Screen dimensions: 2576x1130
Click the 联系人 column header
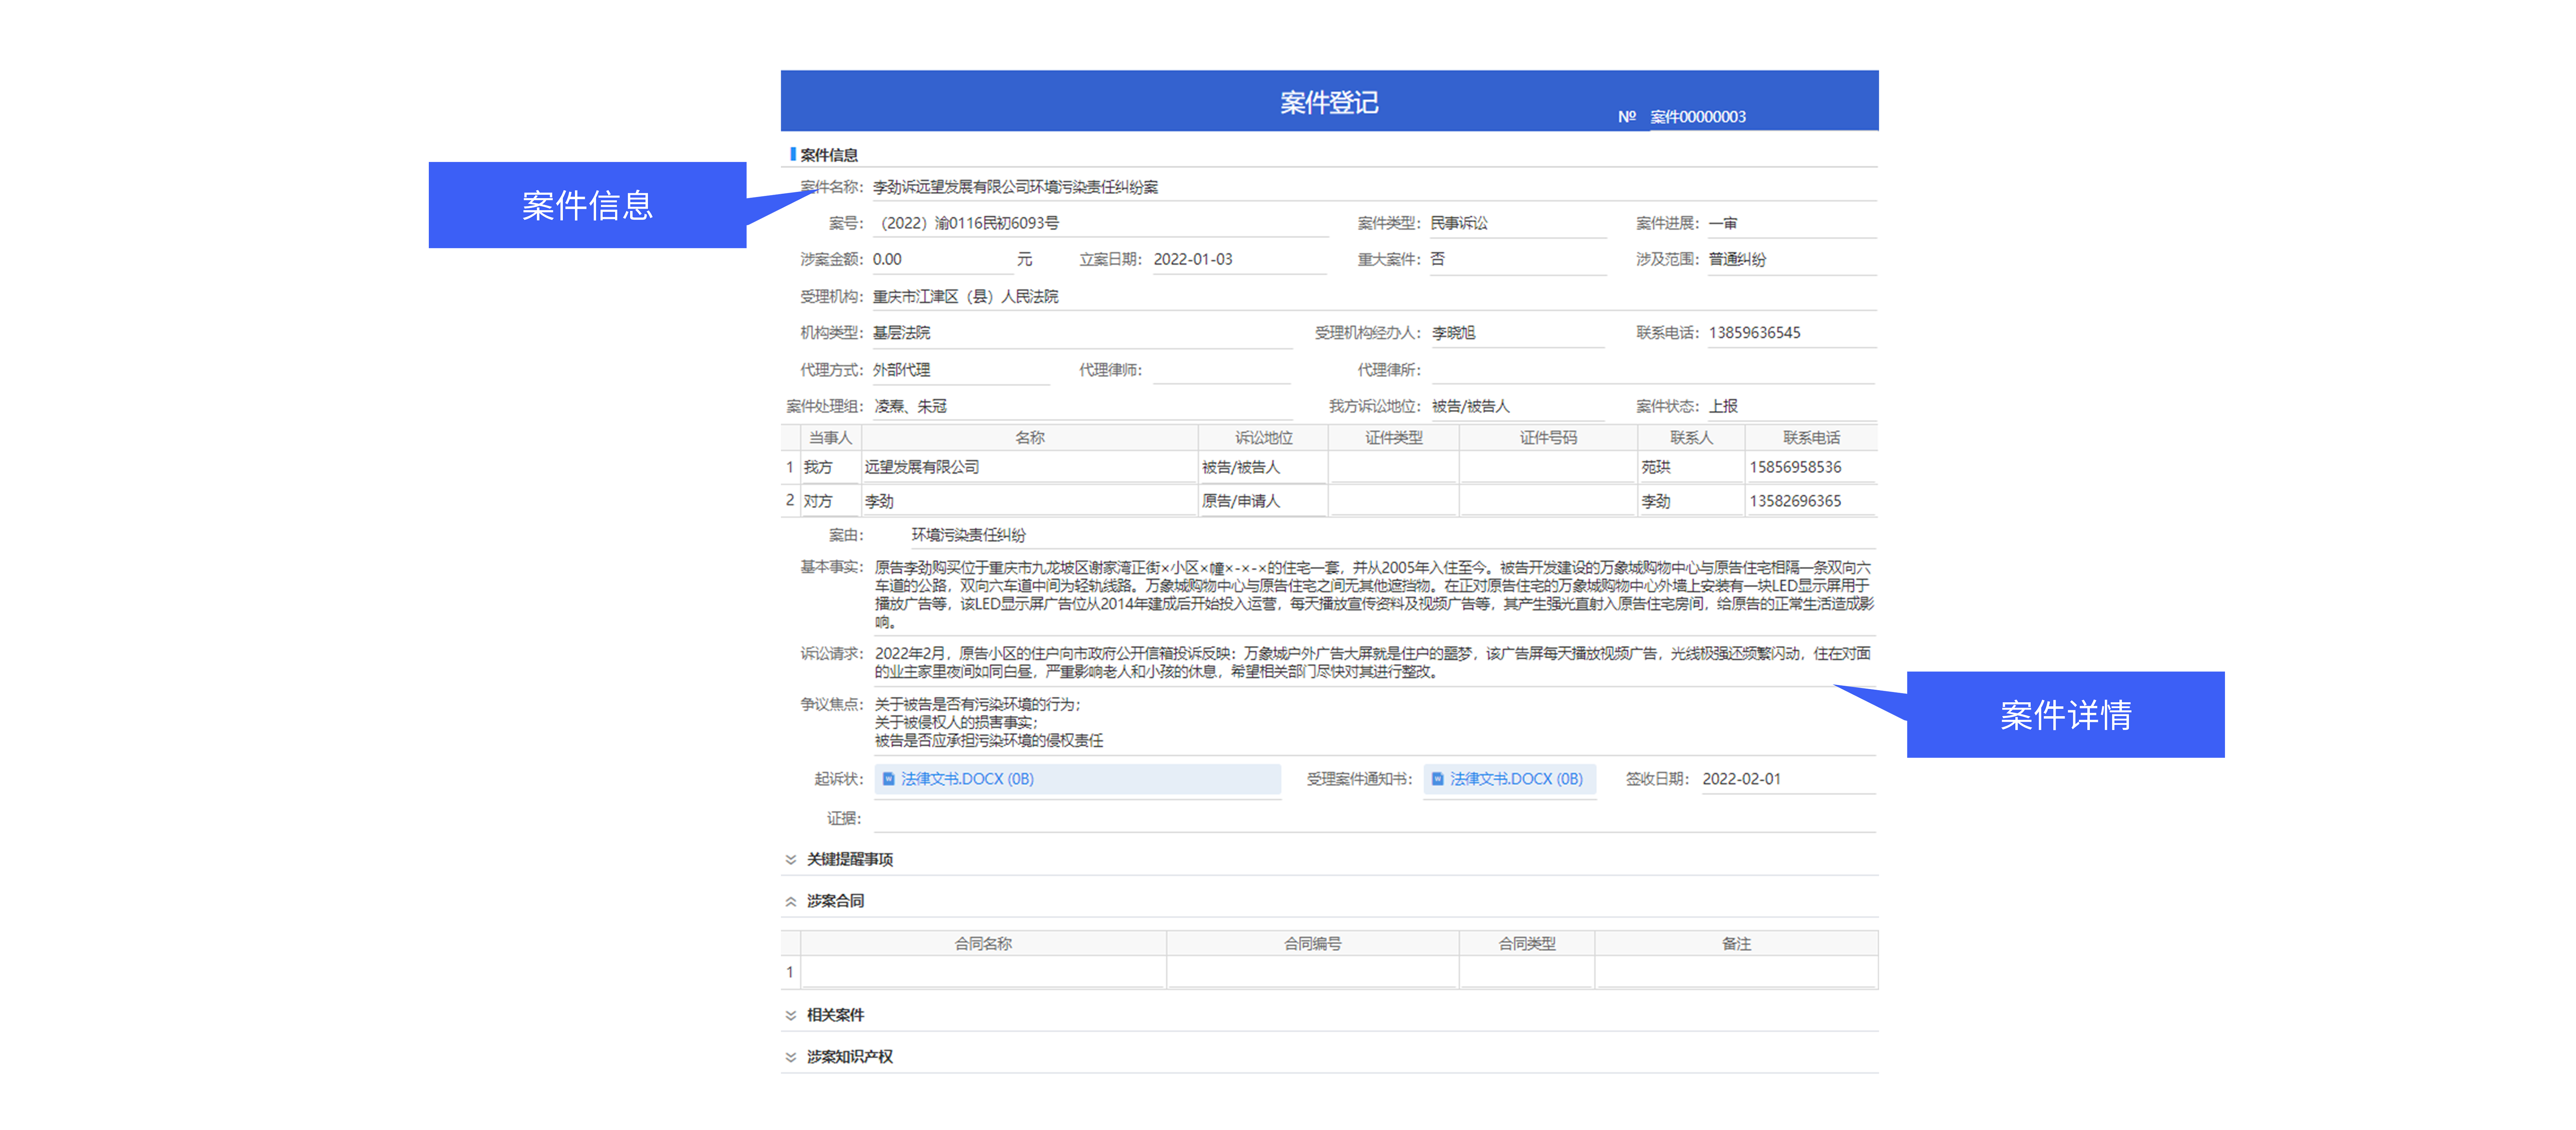tap(1691, 438)
